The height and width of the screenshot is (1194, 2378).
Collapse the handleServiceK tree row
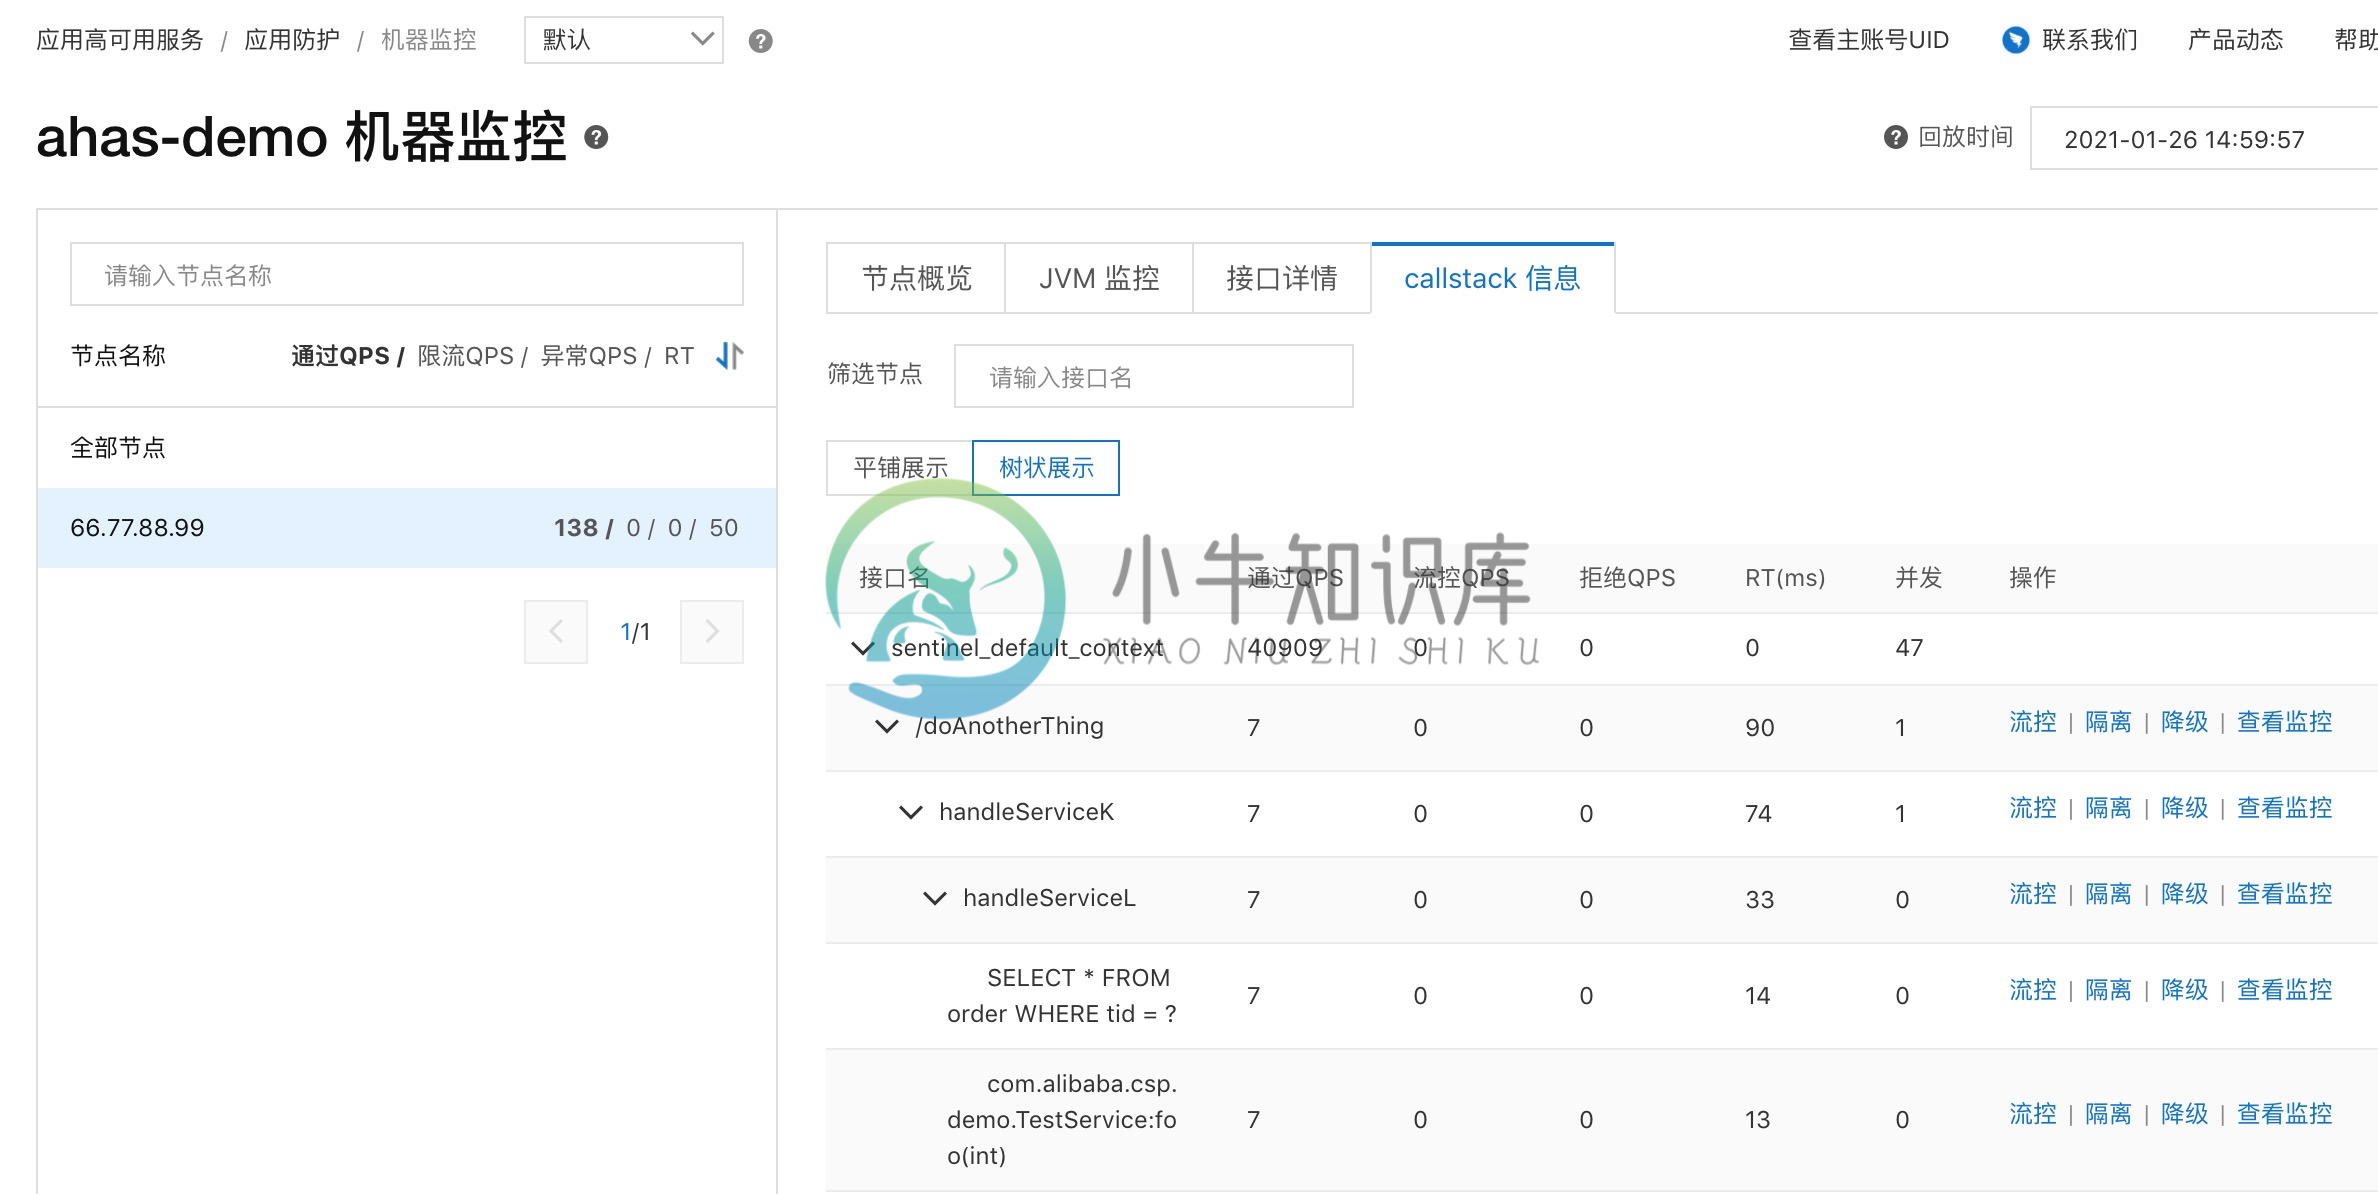point(910,812)
